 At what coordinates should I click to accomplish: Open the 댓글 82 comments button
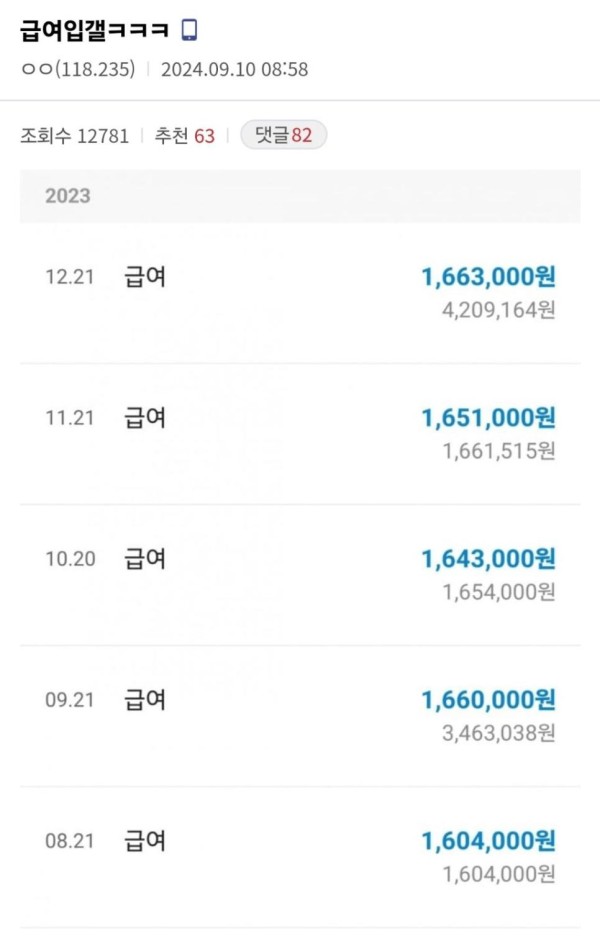[284, 135]
